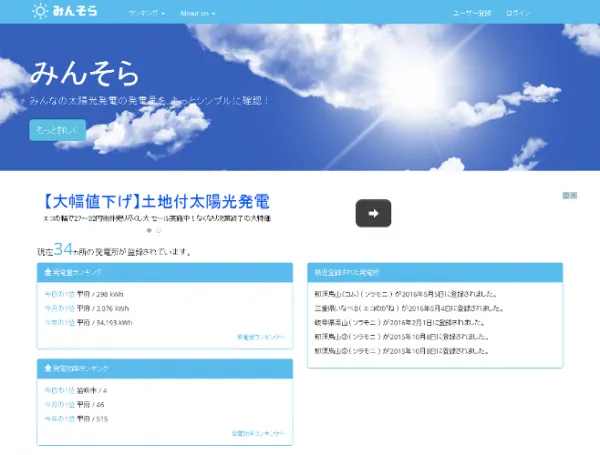Screen dimensions: 600x455
Task: Expand the About us dropdown menu
Action: coord(197,13)
